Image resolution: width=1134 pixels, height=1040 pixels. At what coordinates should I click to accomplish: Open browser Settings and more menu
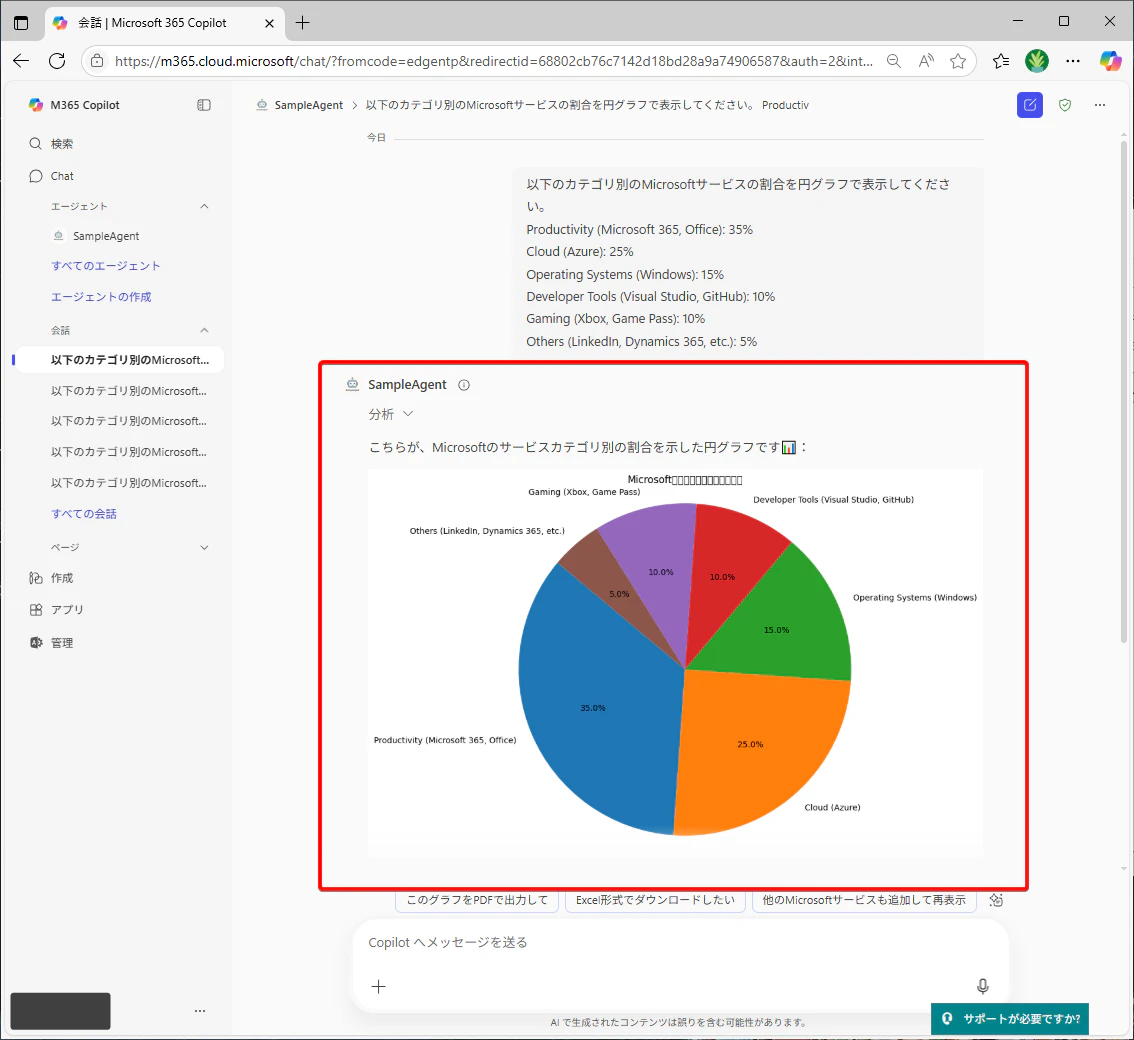[x=1073, y=61]
